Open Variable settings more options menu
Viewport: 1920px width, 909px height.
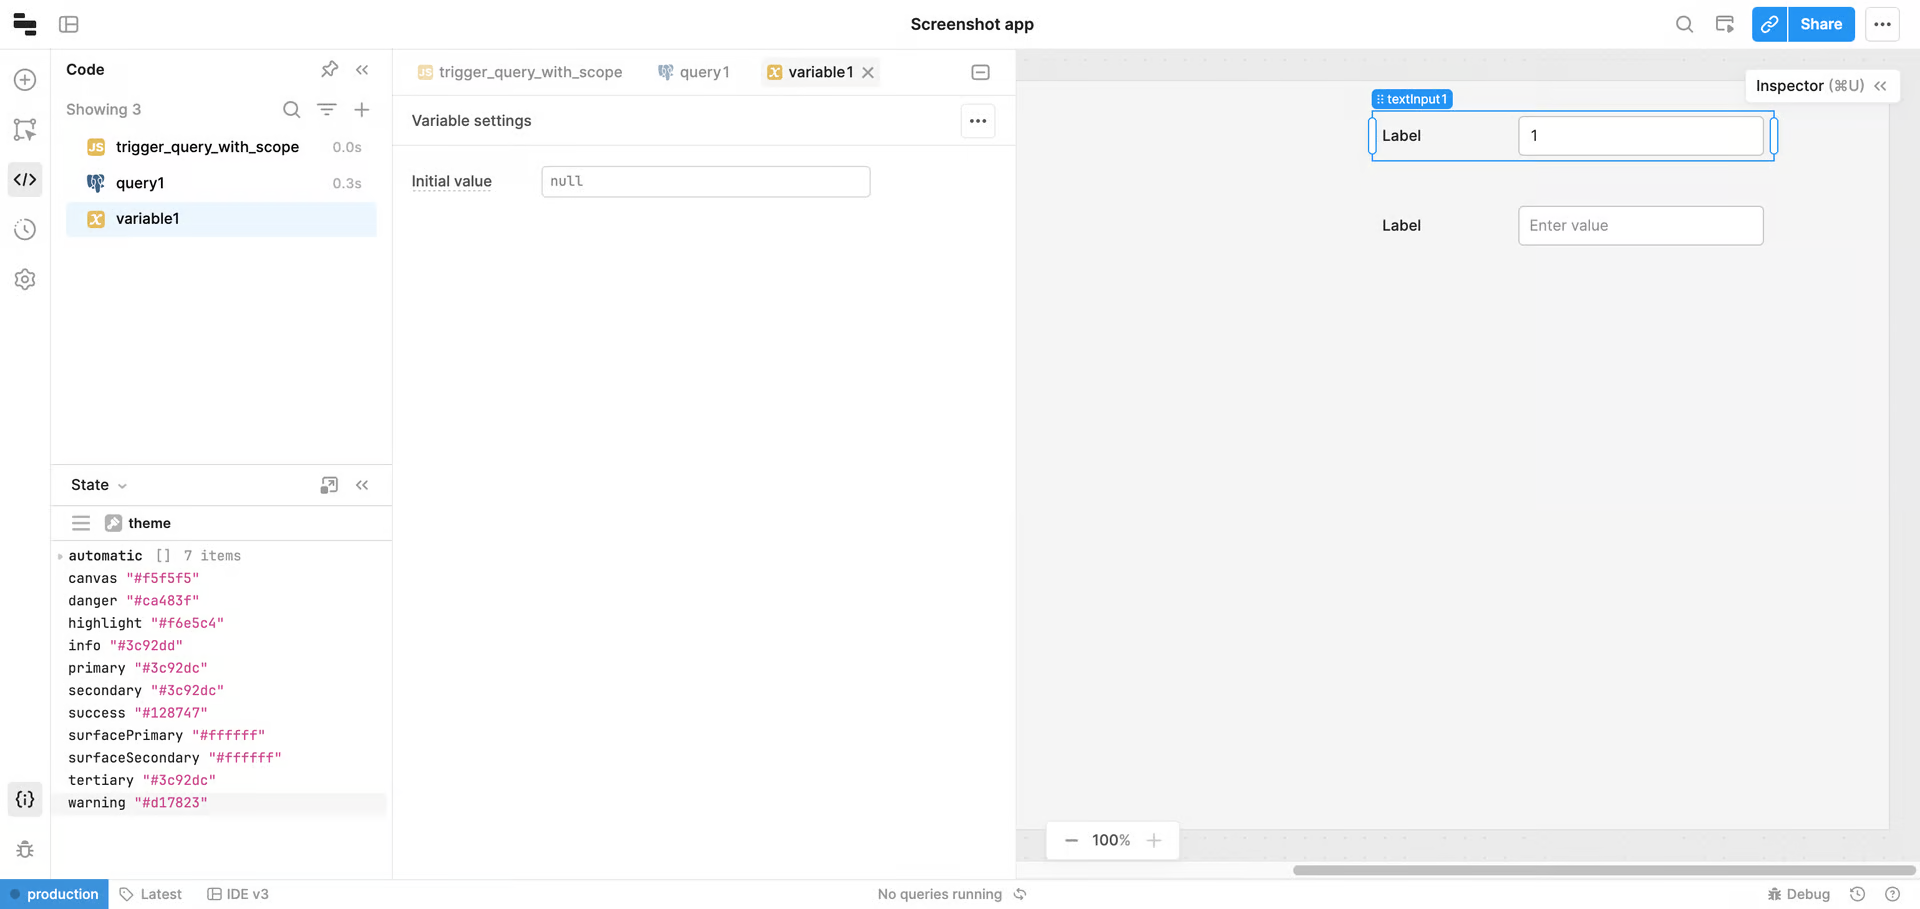978,121
